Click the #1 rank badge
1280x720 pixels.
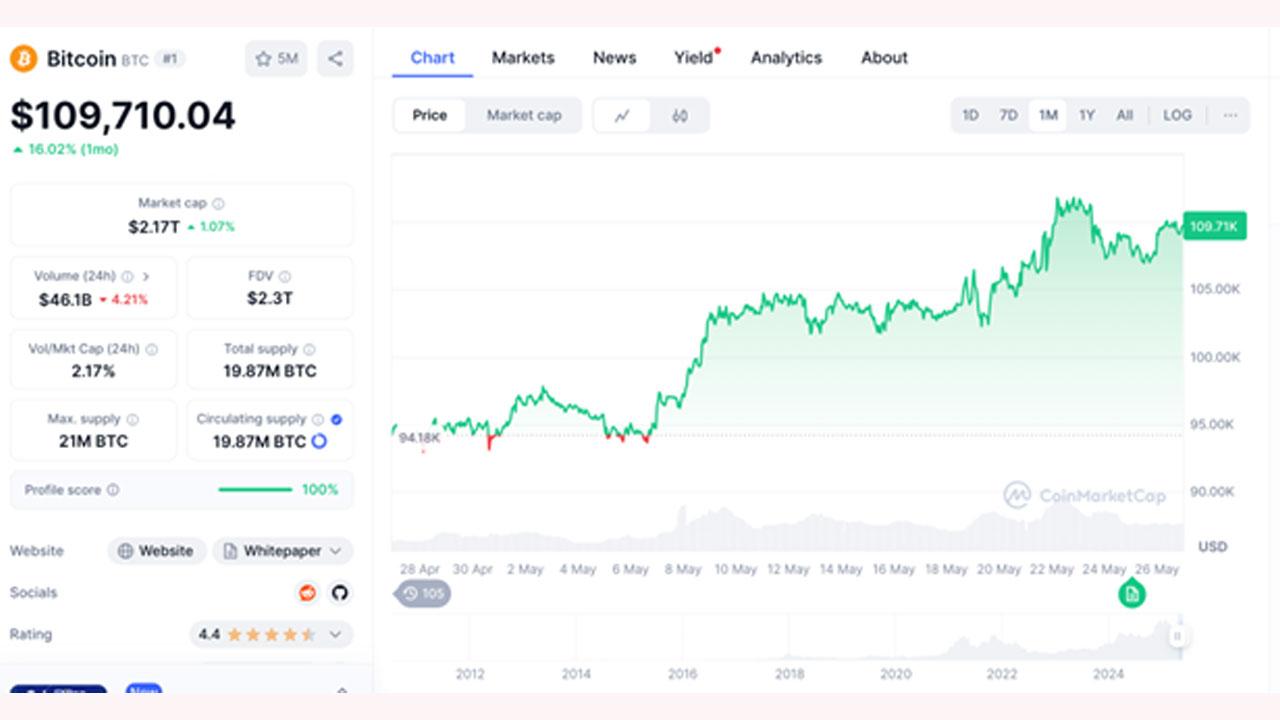(x=170, y=59)
